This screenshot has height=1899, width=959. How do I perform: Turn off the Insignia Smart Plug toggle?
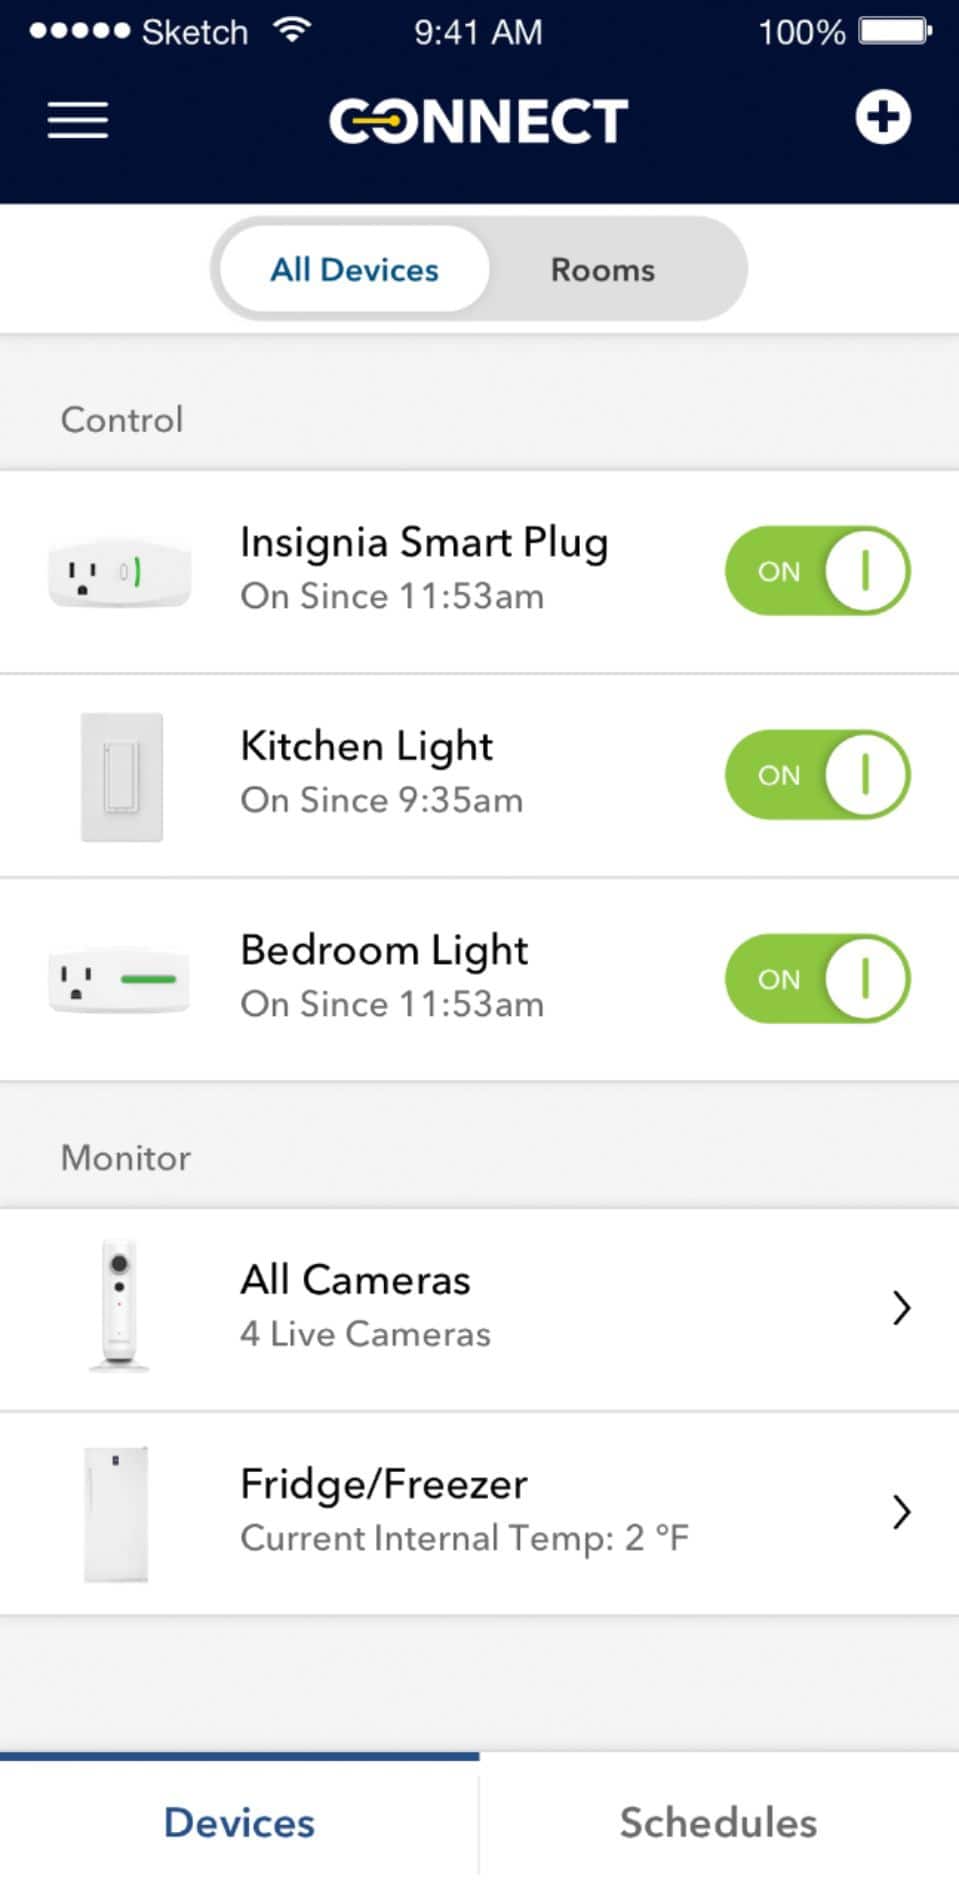click(x=817, y=571)
